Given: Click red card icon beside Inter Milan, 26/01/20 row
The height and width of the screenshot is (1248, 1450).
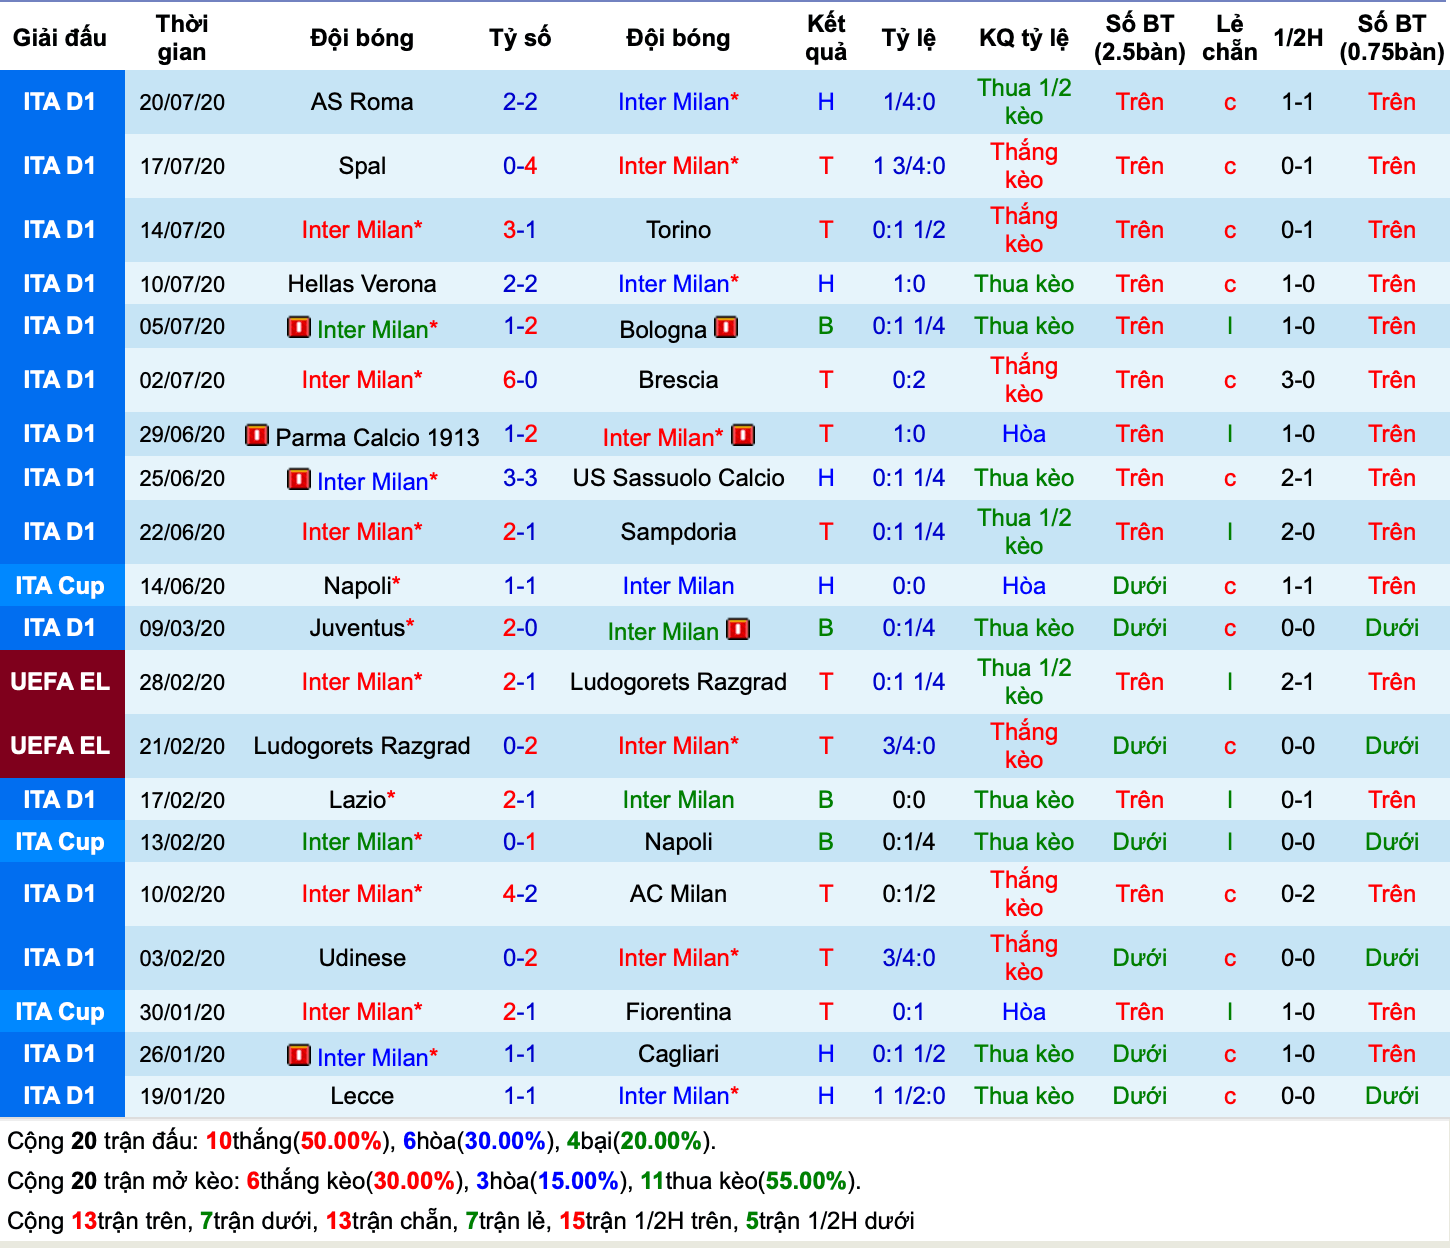Looking at the screenshot, I should click(299, 1055).
